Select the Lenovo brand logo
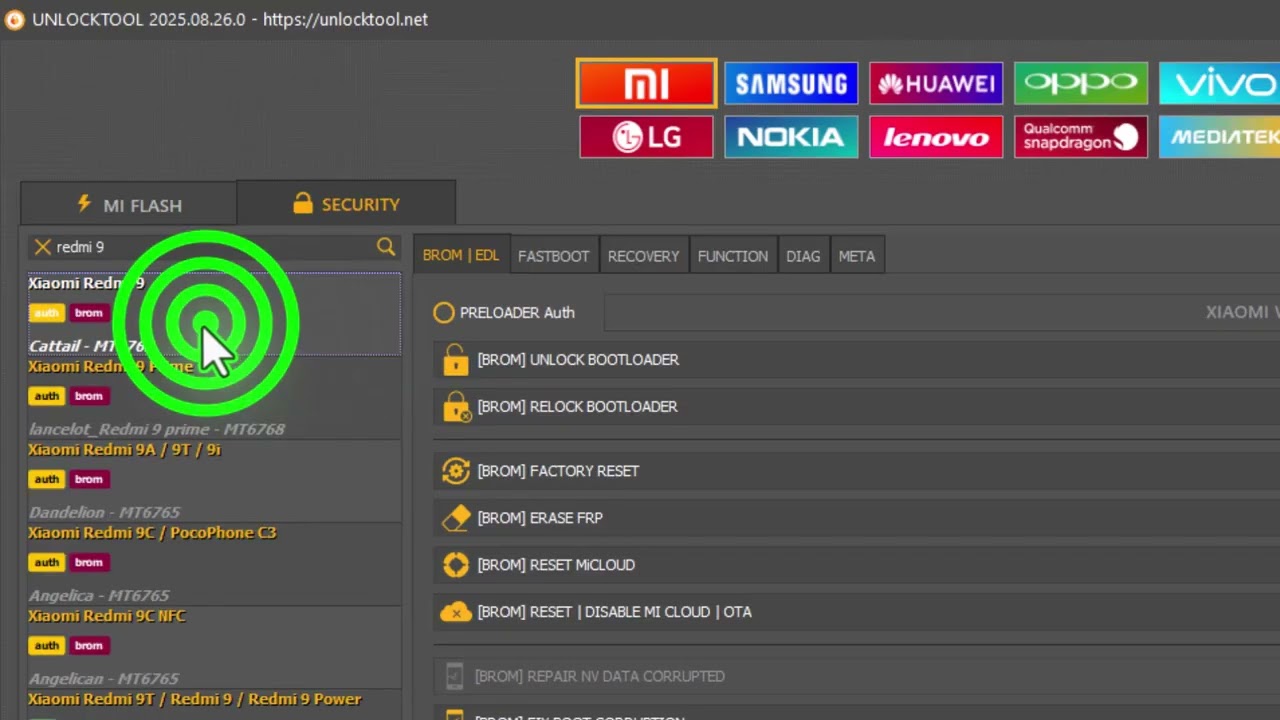This screenshot has width=1280, height=720. 936,137
